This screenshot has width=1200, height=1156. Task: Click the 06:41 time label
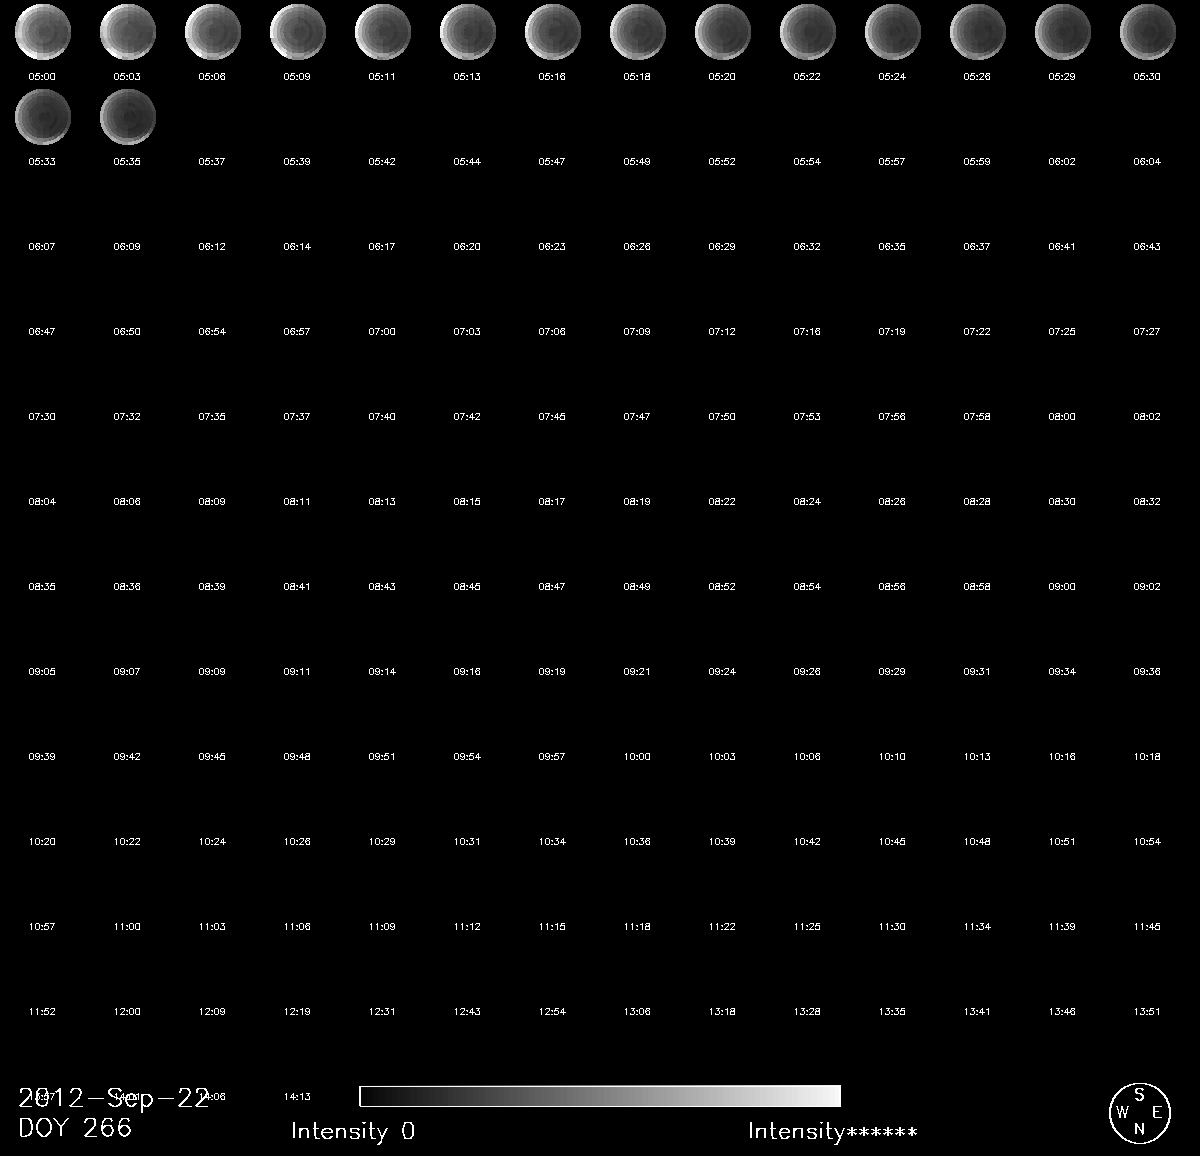pyautogui.click(x=1062, y=246)
